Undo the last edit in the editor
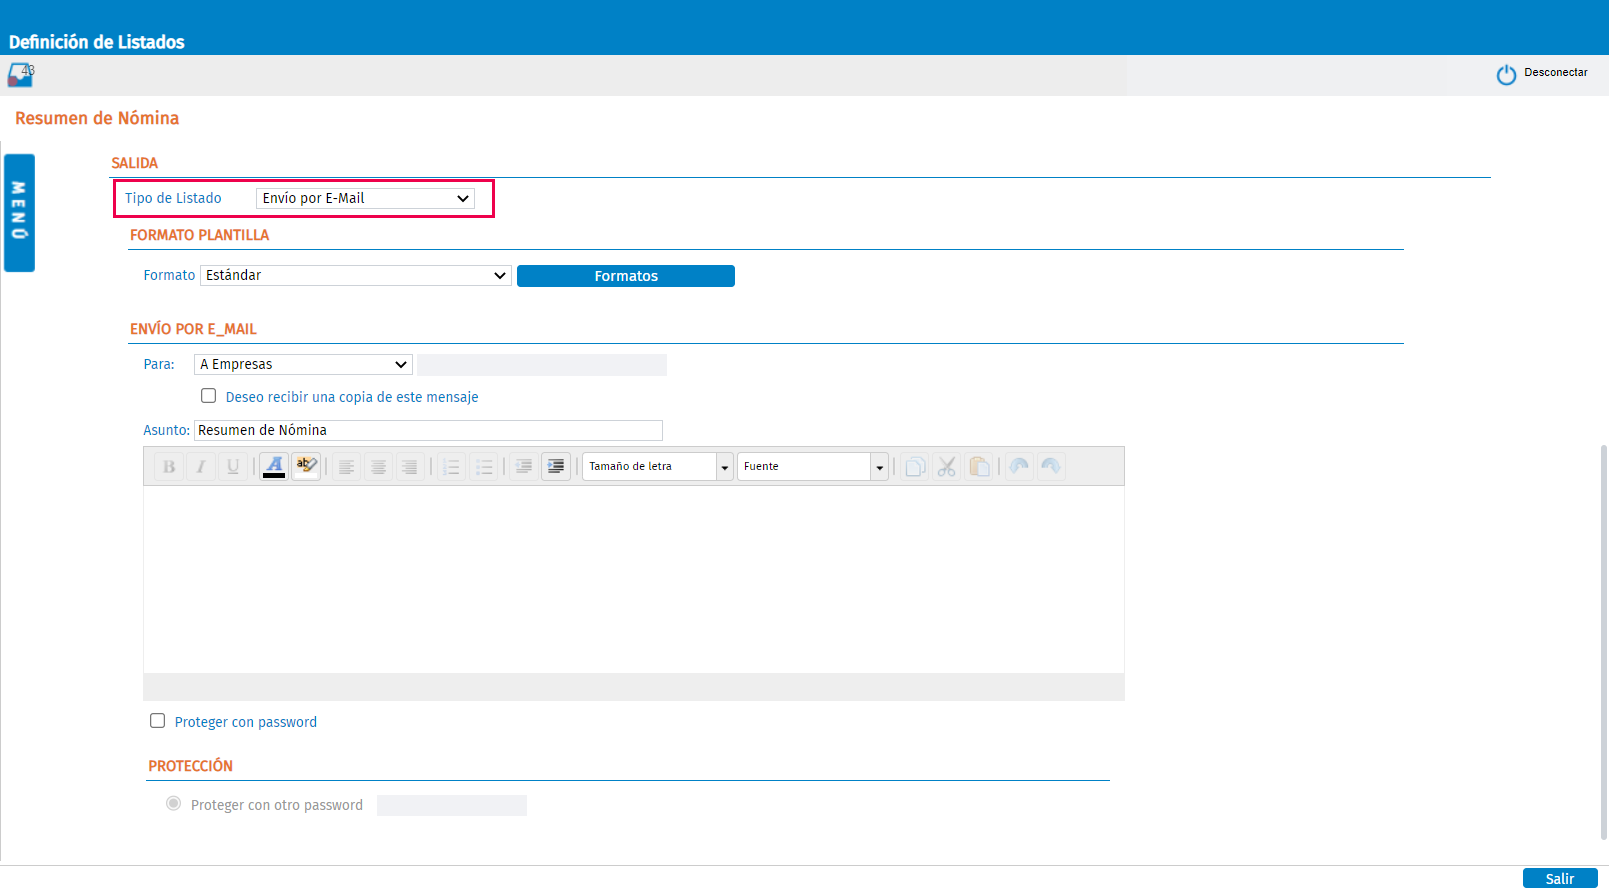The width and height of the screenshot is (1609, 891). point(1019,466)
